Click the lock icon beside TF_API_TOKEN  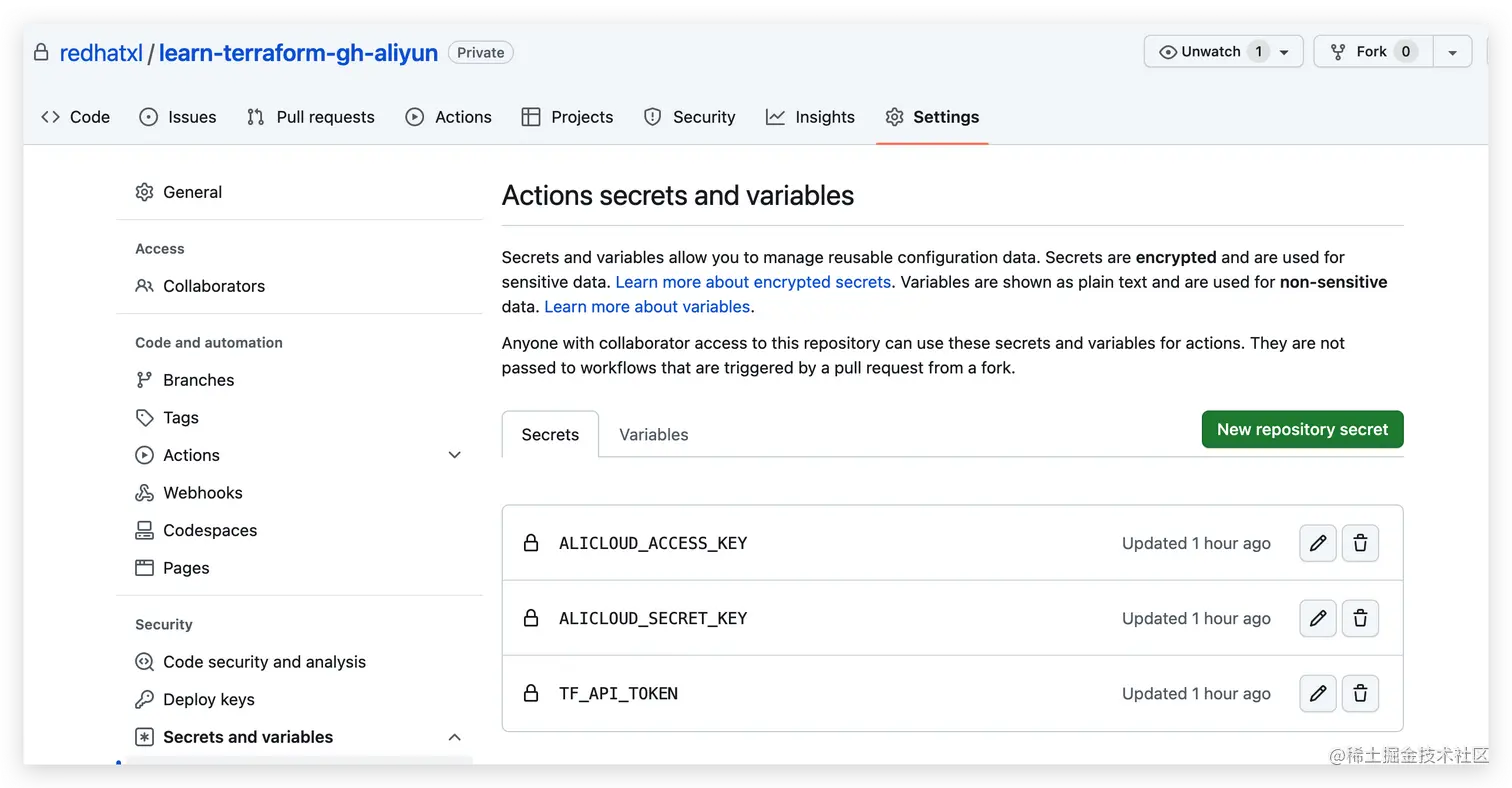(x=531, y=693)
